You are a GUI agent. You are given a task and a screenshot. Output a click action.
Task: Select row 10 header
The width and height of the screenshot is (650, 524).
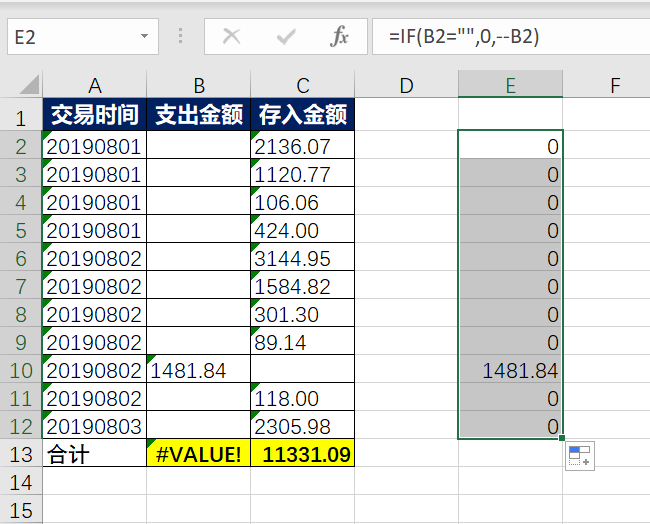(21, 369)
